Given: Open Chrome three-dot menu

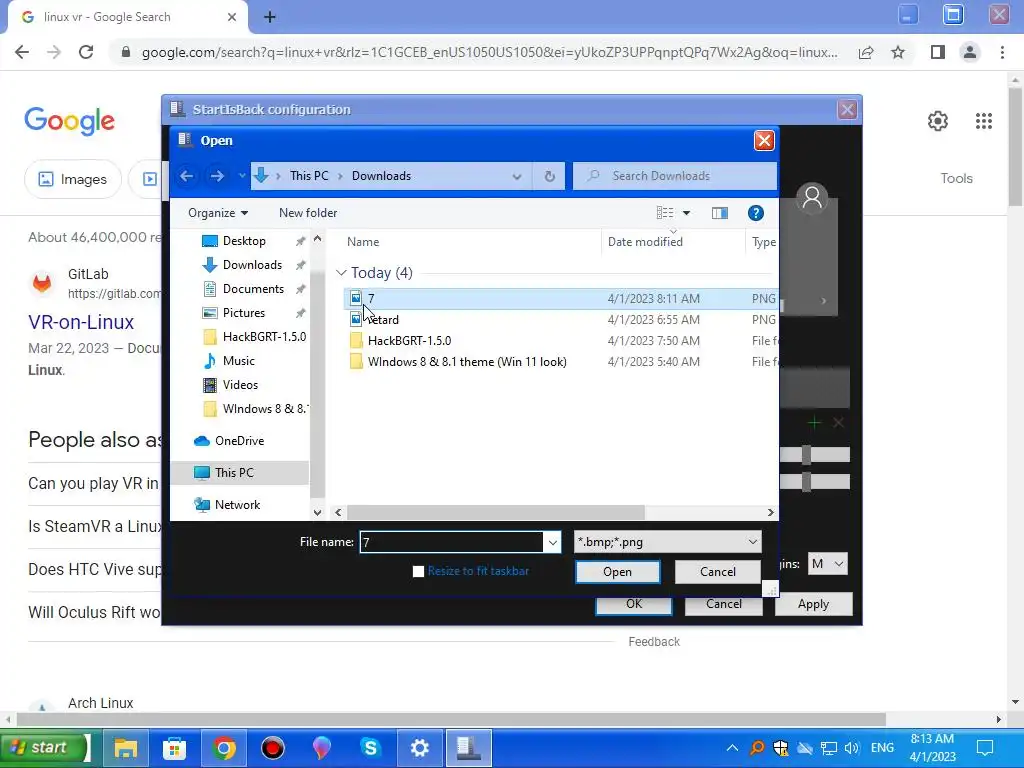Looking at the screenshot, I should click(1002, 52).
